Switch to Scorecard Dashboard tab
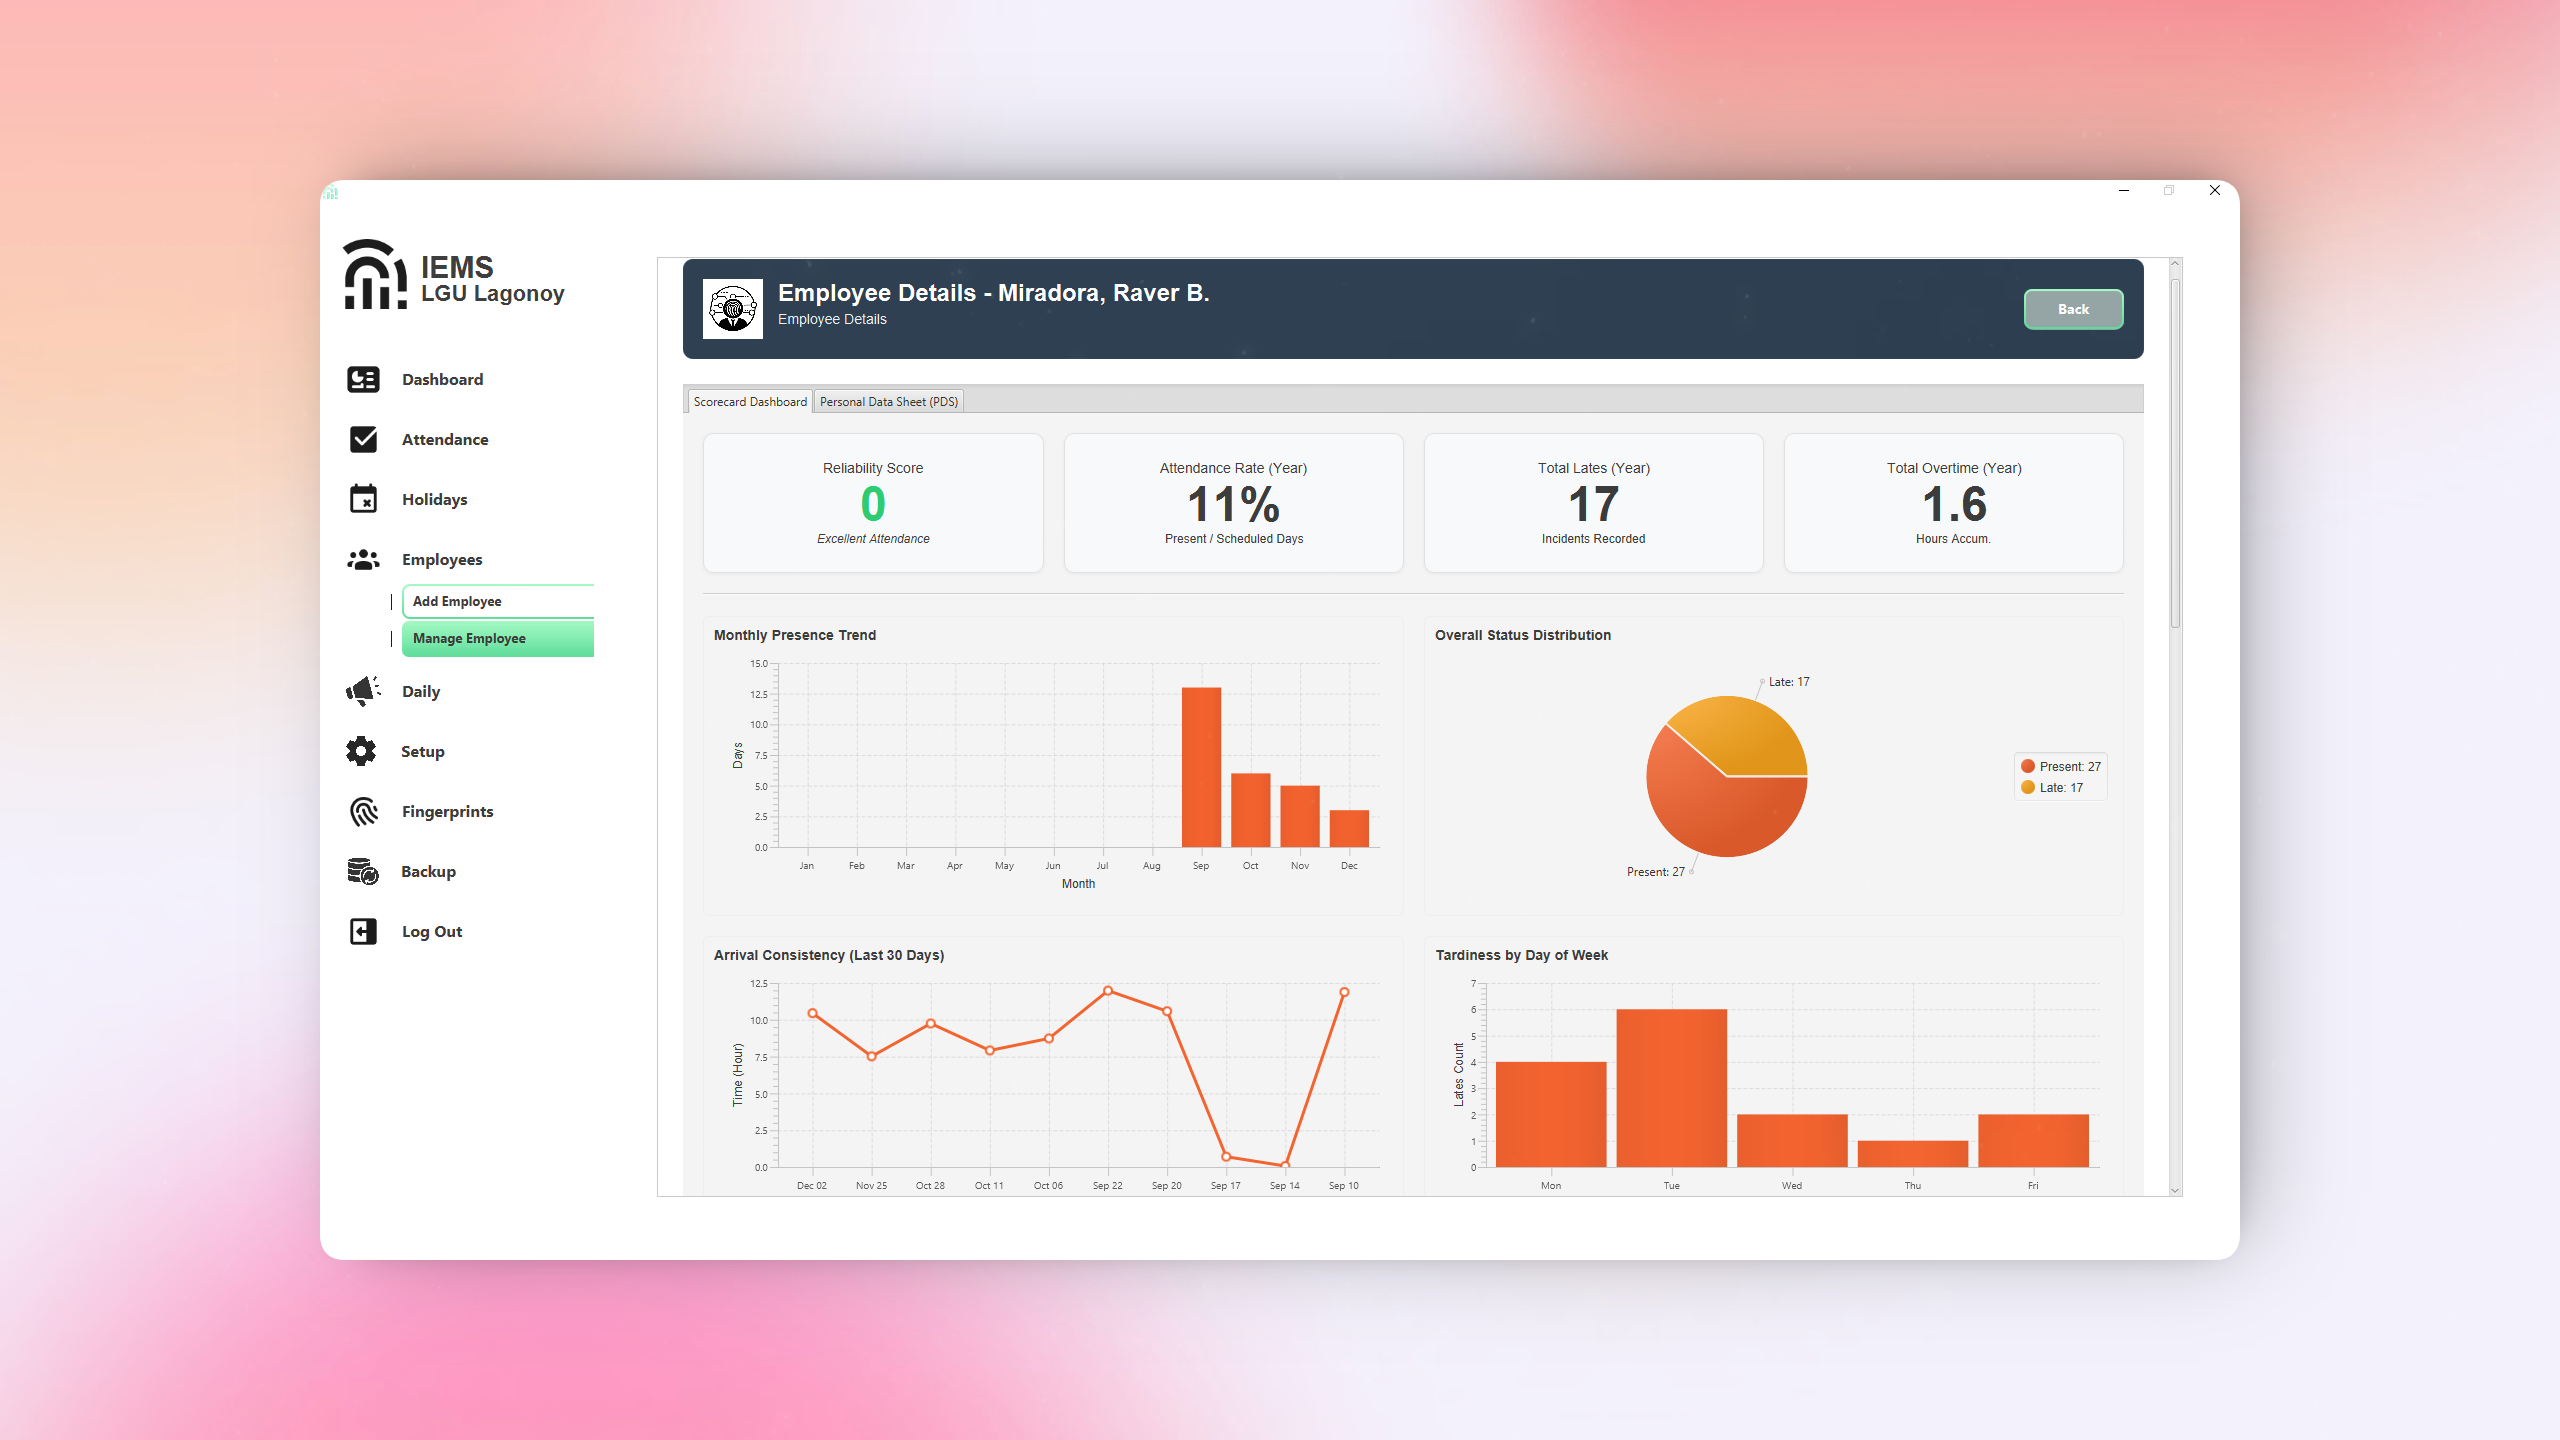2560x1440 pixels. coord(750,401)
